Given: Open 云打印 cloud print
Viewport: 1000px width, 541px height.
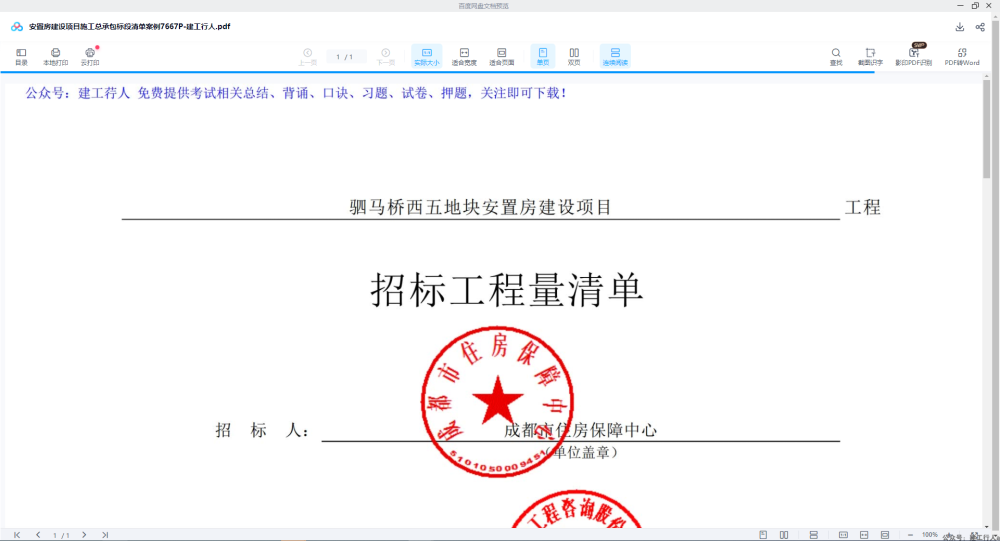Looking at the screenshot, I should [x=90, y=57].
